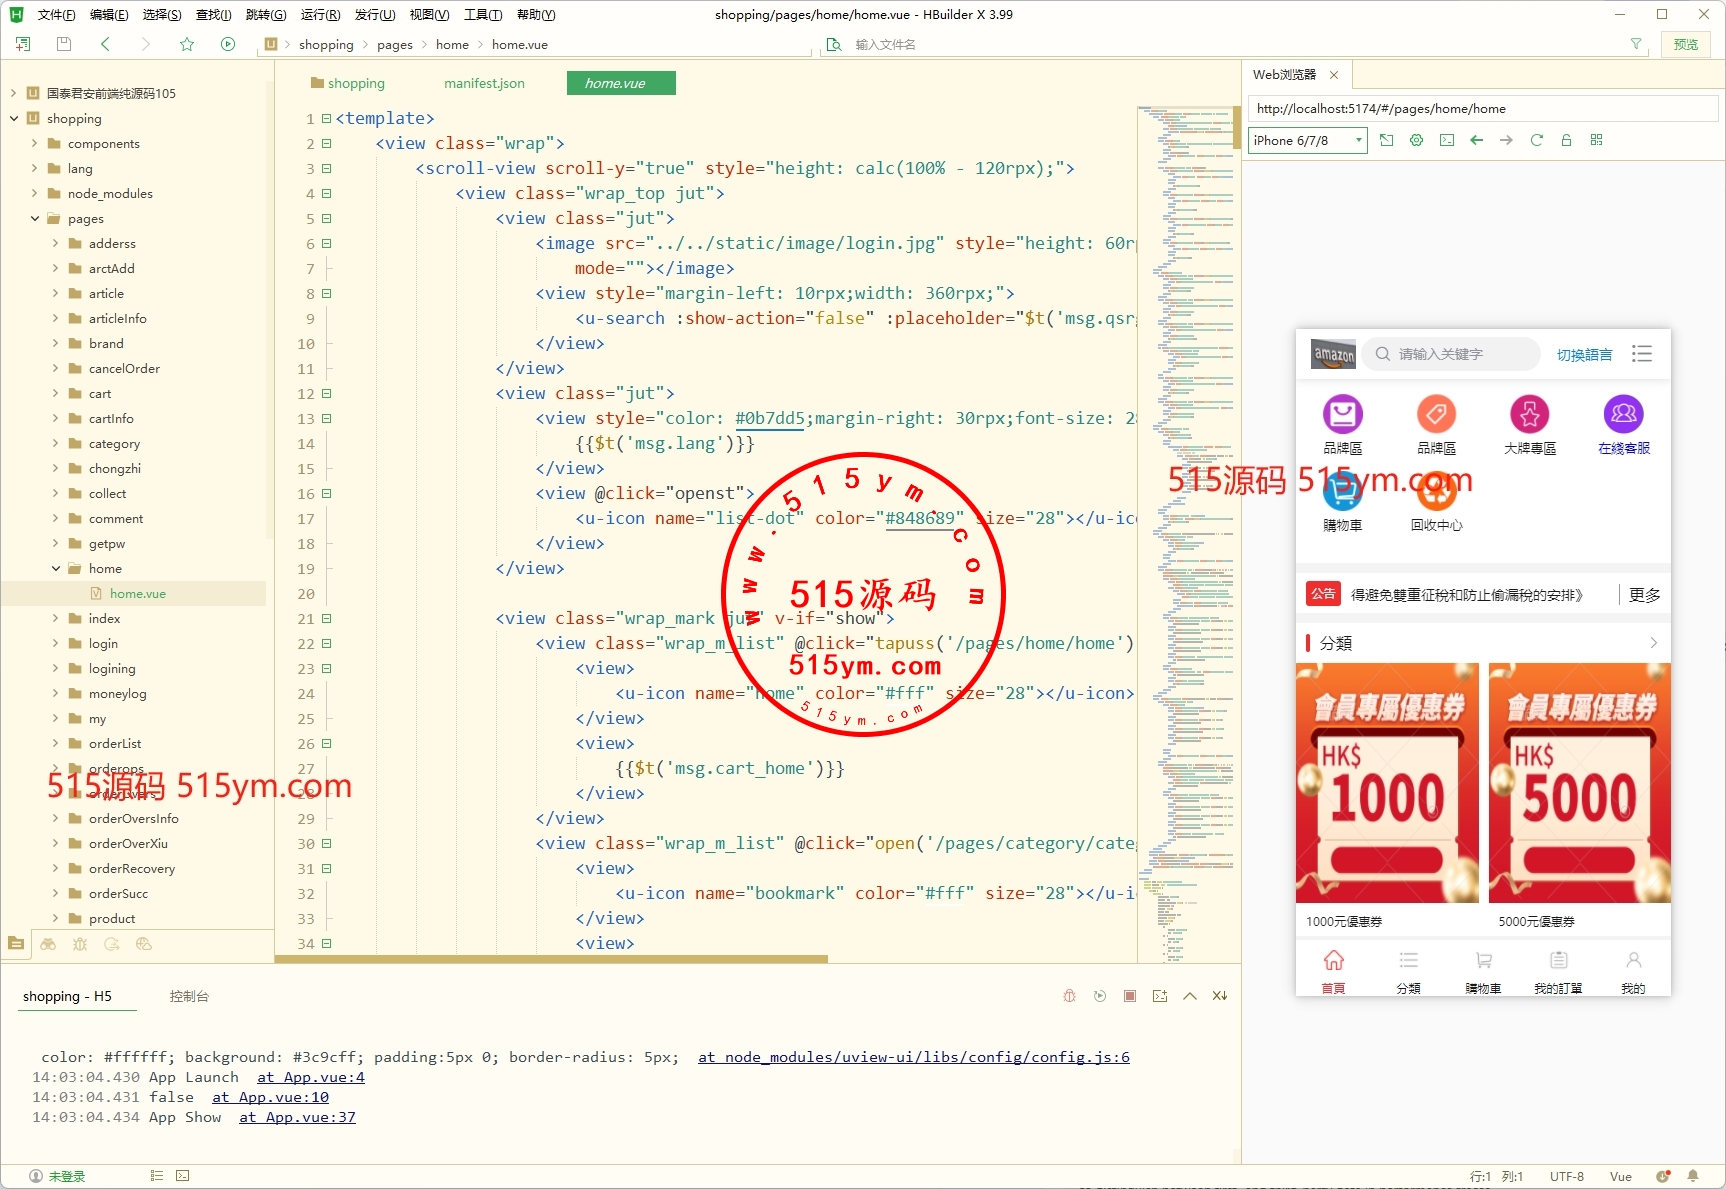Click the star bookmark icon in toolbar
This screenshot has width=1726, height=1189.
187,44
